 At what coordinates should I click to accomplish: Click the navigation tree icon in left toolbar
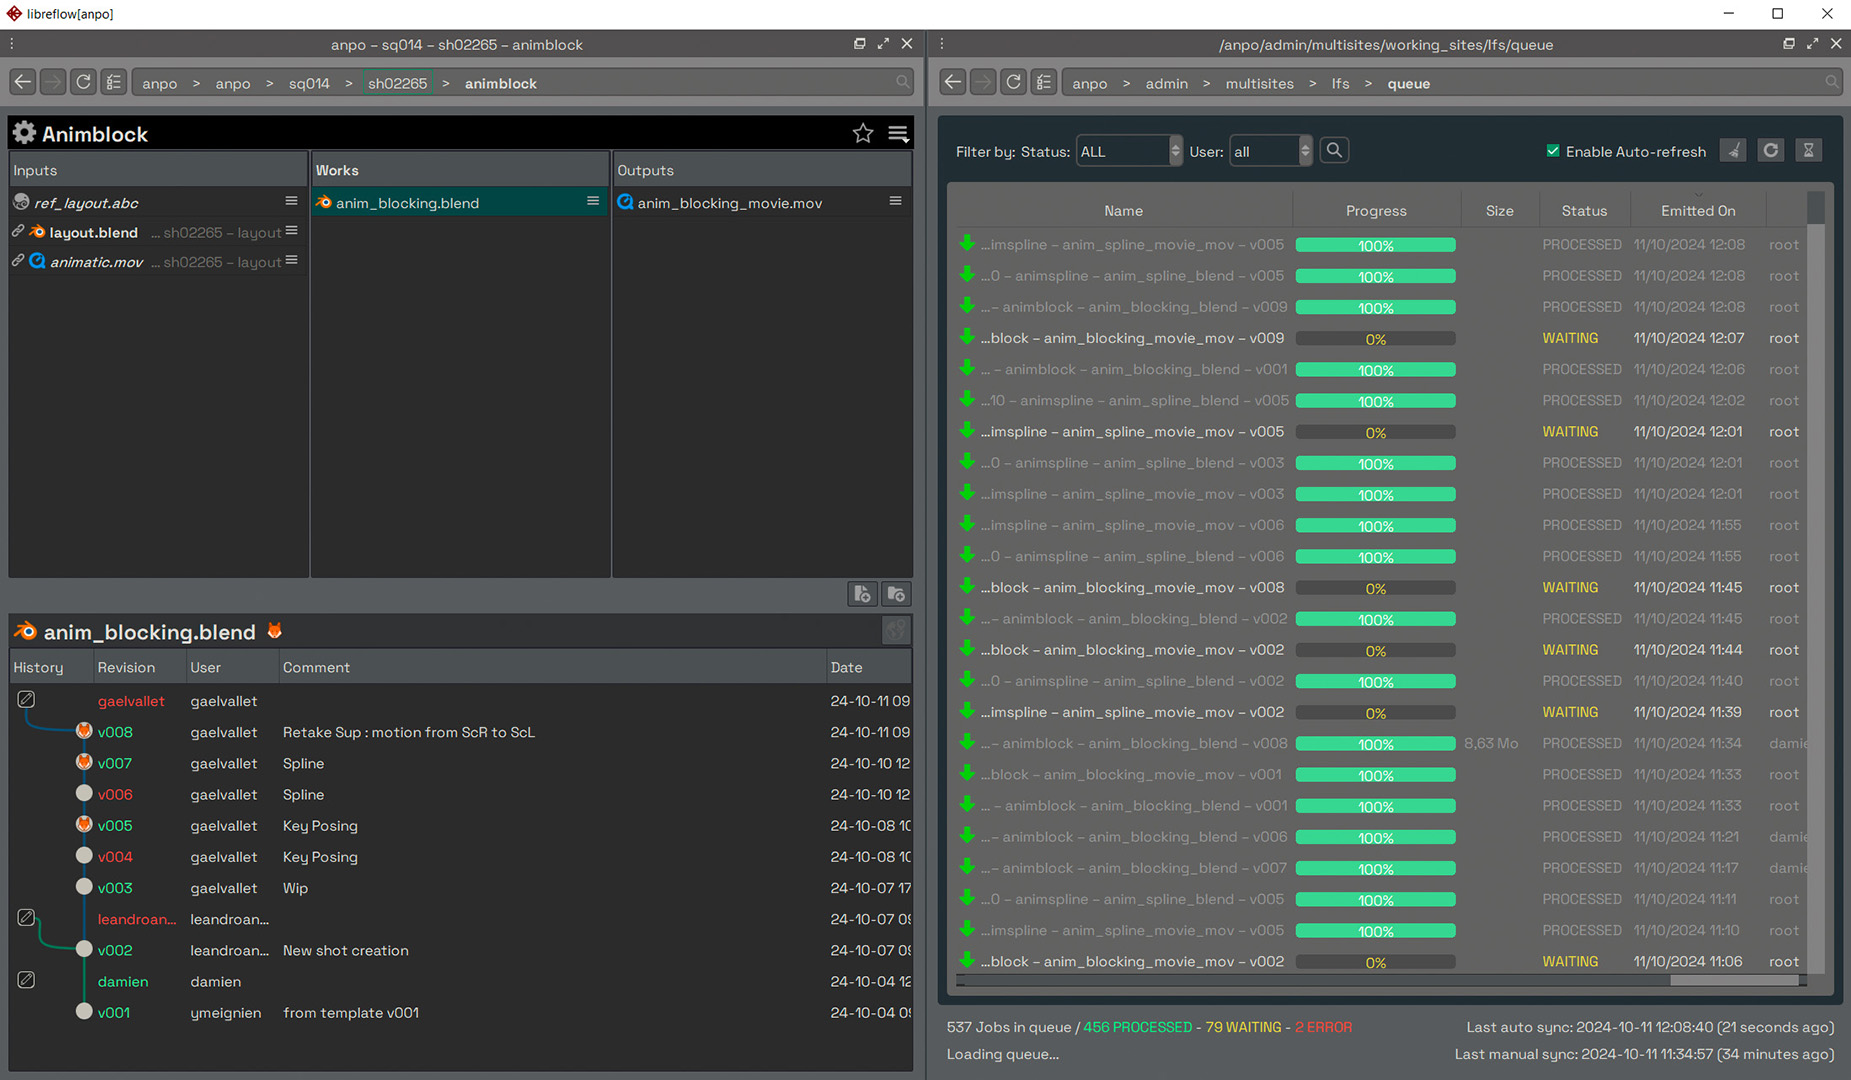tap(114, 83)
